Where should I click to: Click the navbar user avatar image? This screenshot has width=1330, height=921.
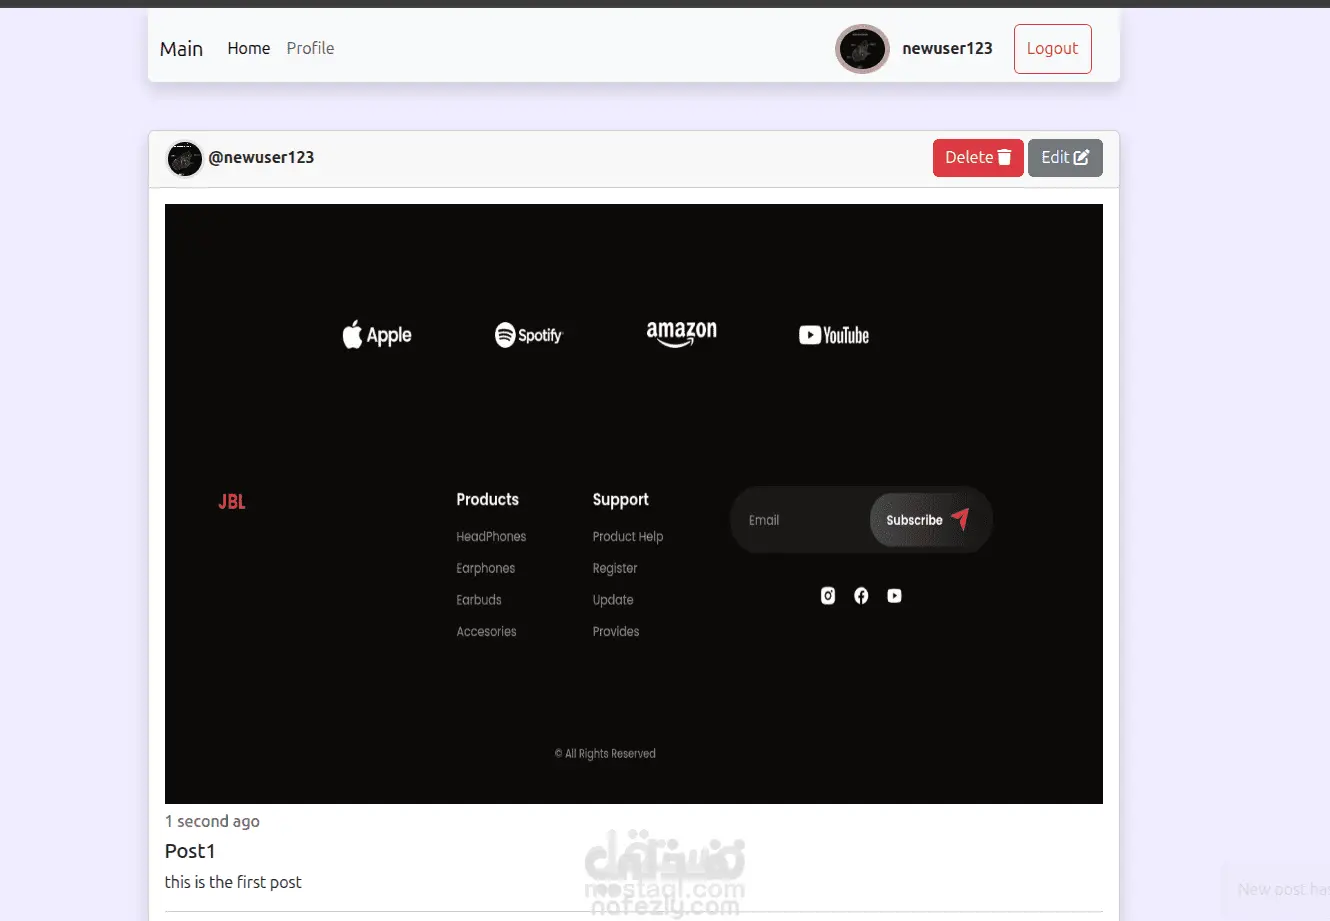pos(862,49)
